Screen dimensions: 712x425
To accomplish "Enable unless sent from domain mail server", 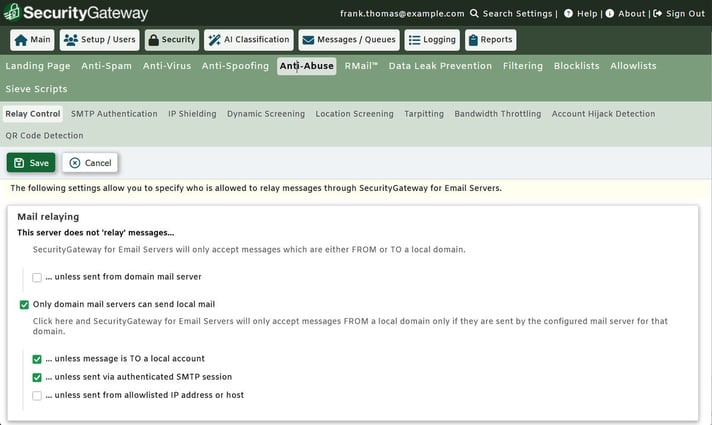I will [x=37, y=277].
